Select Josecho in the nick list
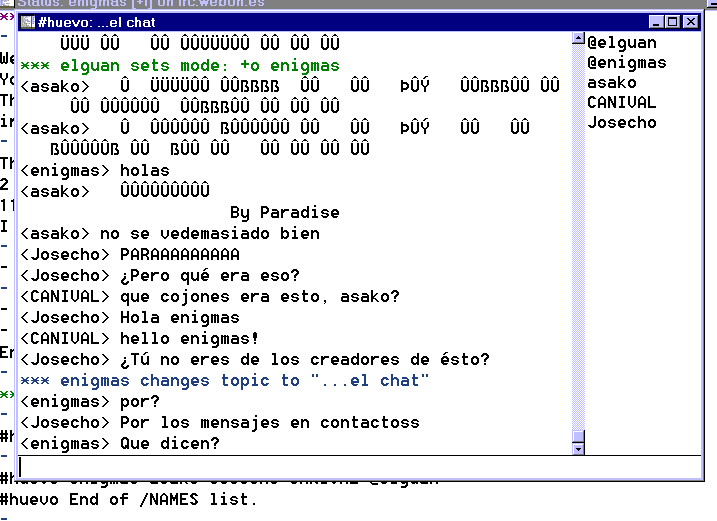The image size is (717, 521). pos(621,123)
